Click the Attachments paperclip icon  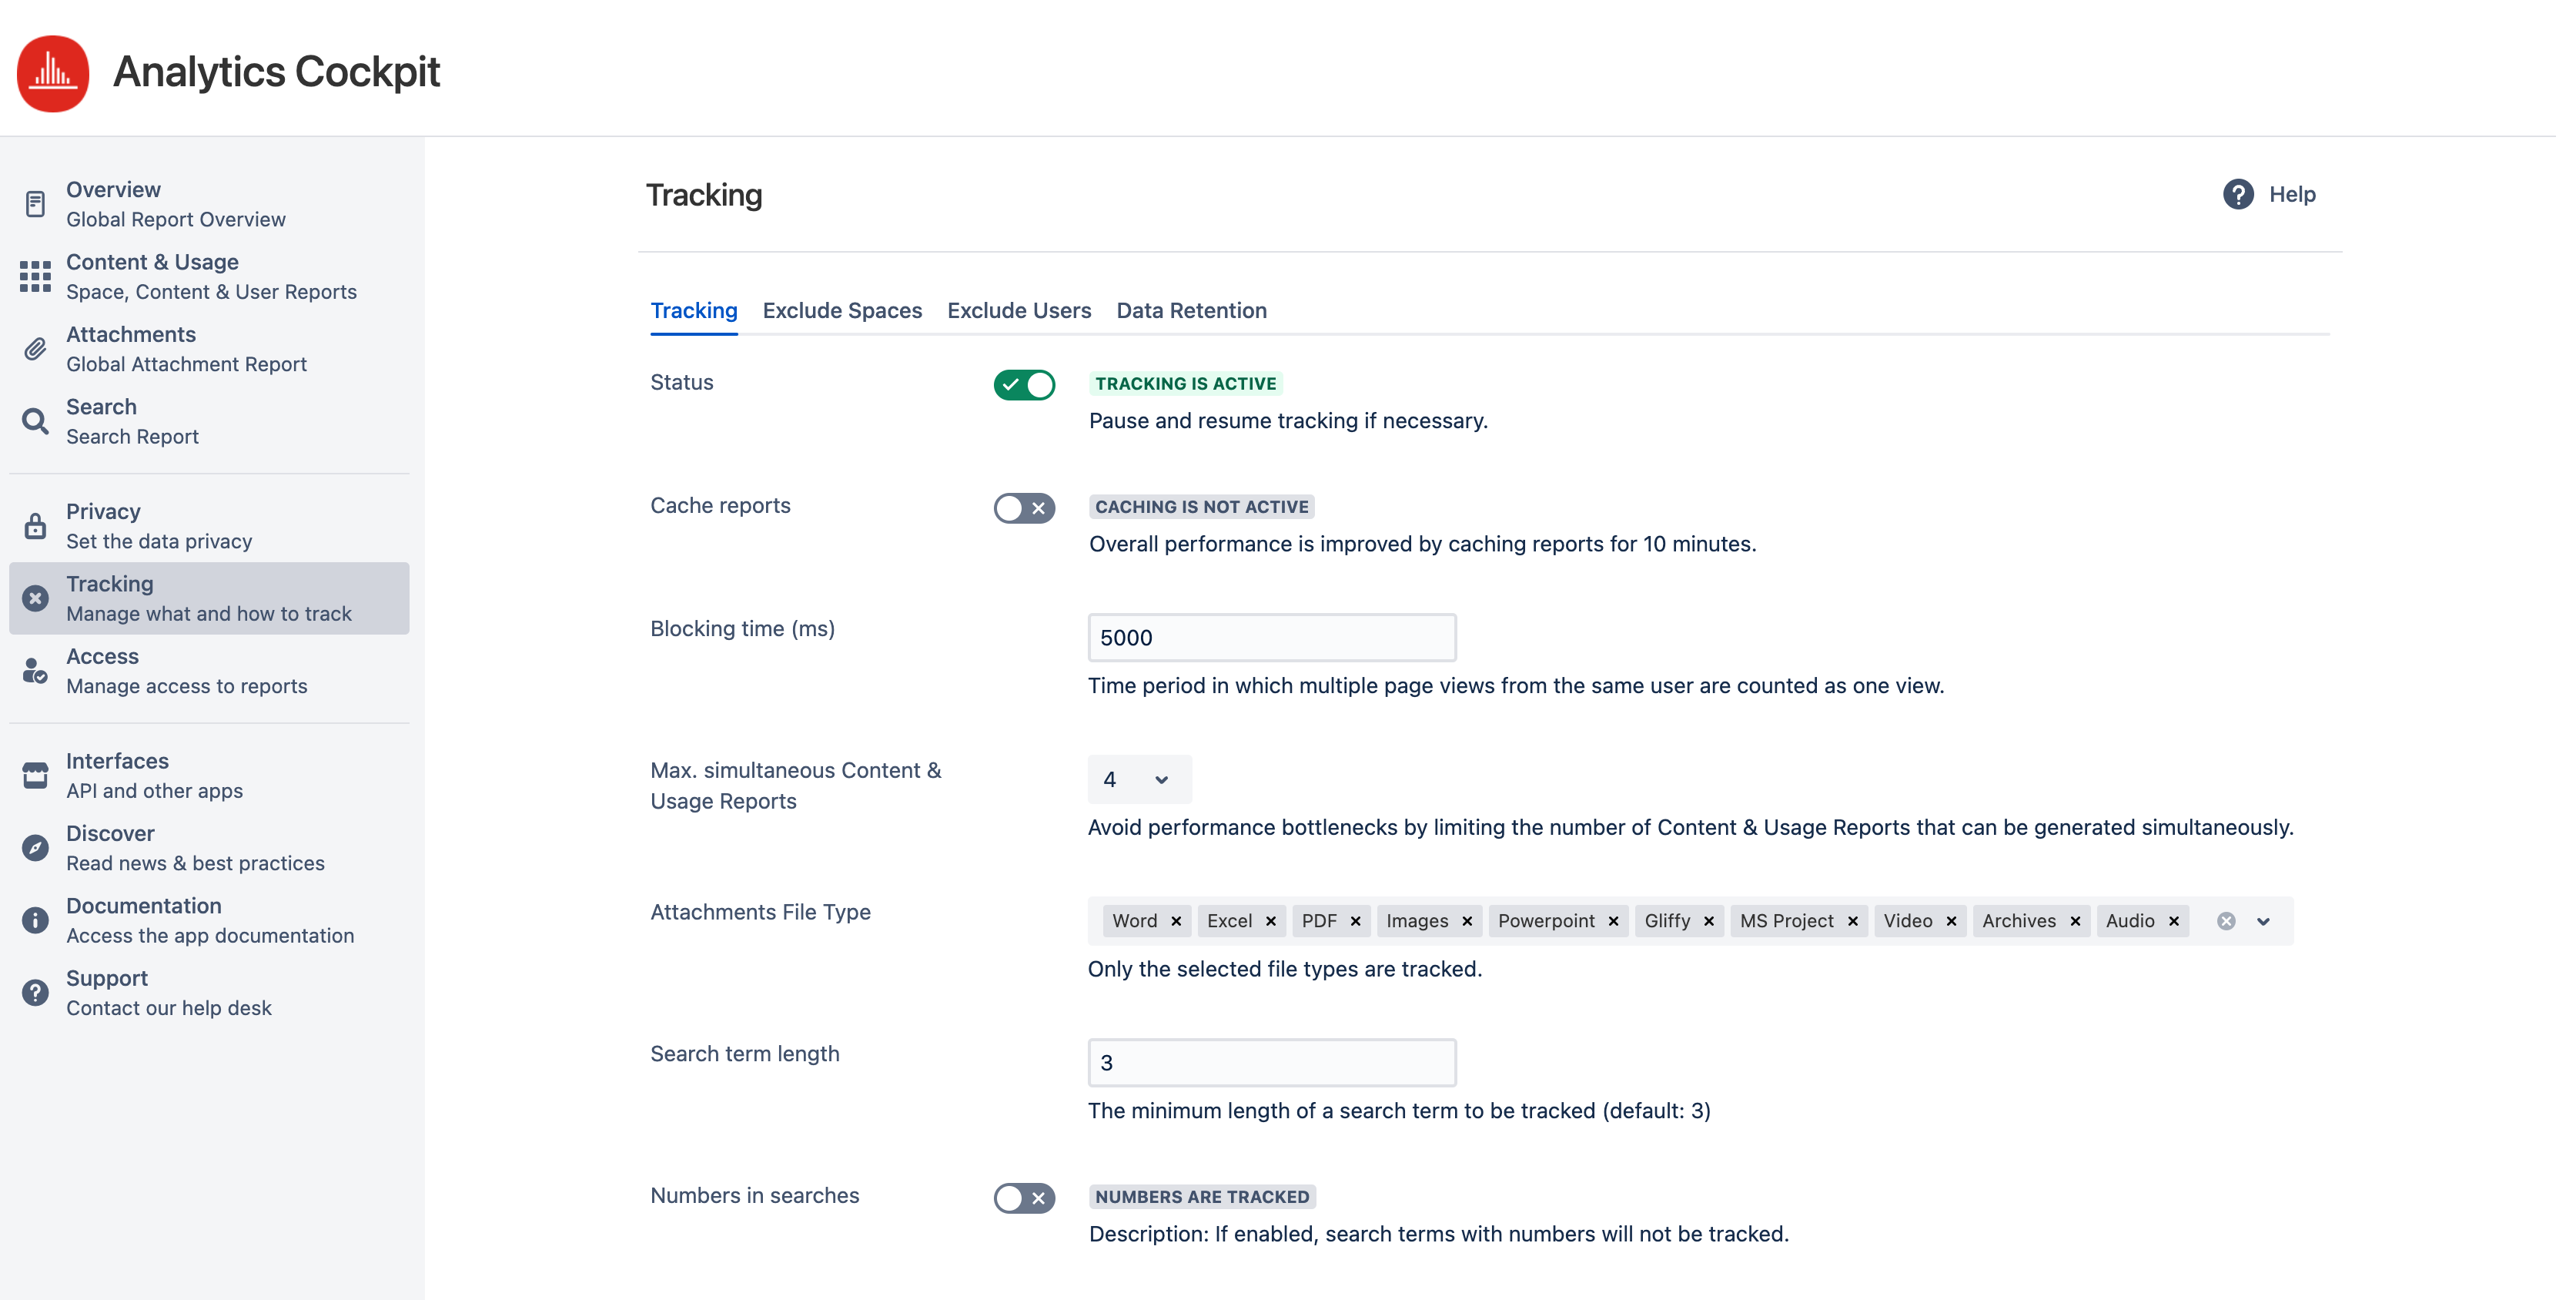(x=35, y=348)
